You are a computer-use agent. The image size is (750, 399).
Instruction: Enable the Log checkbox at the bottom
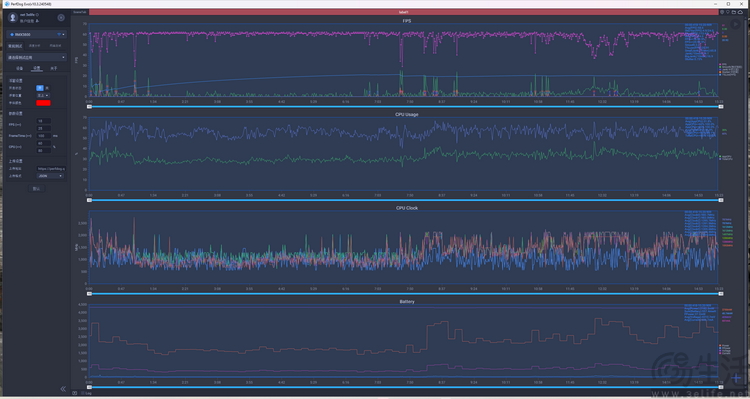coord(82,393)
